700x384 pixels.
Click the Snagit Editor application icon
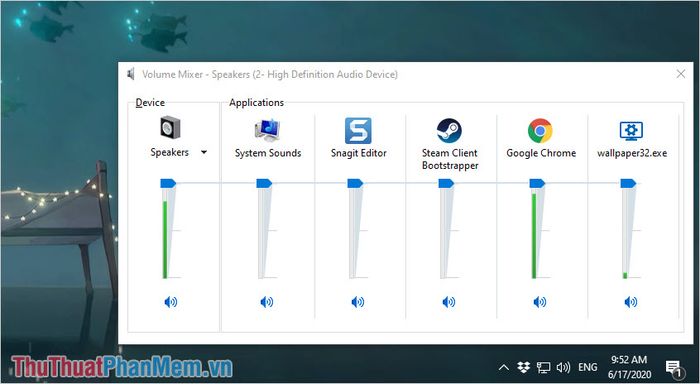358,130
